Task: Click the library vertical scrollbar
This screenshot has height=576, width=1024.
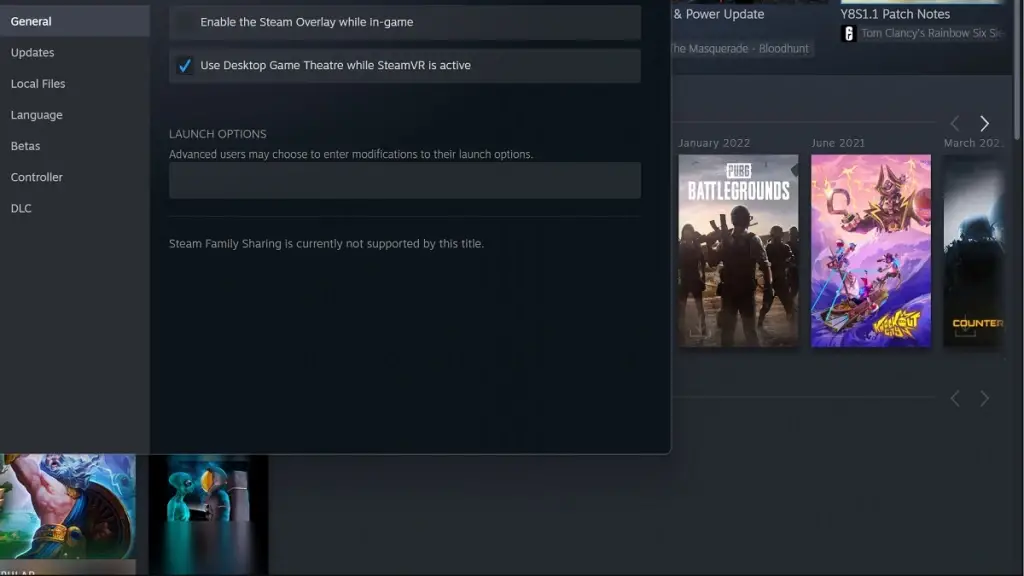Action: (1017, 69)
